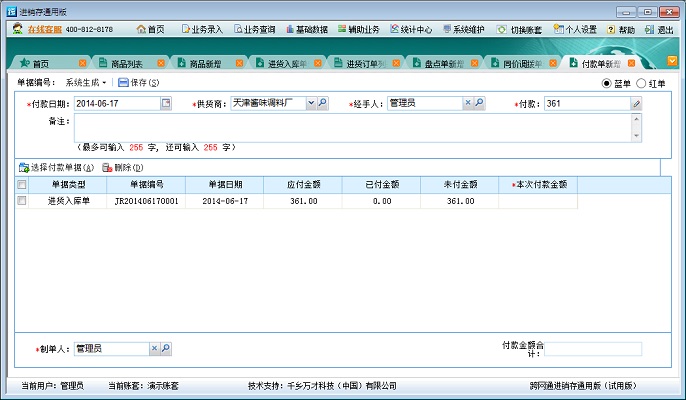The width and height of the screenshot is (686, 400).
Task: Clear the 经手人 field with X icon
Action: point(467,103)
